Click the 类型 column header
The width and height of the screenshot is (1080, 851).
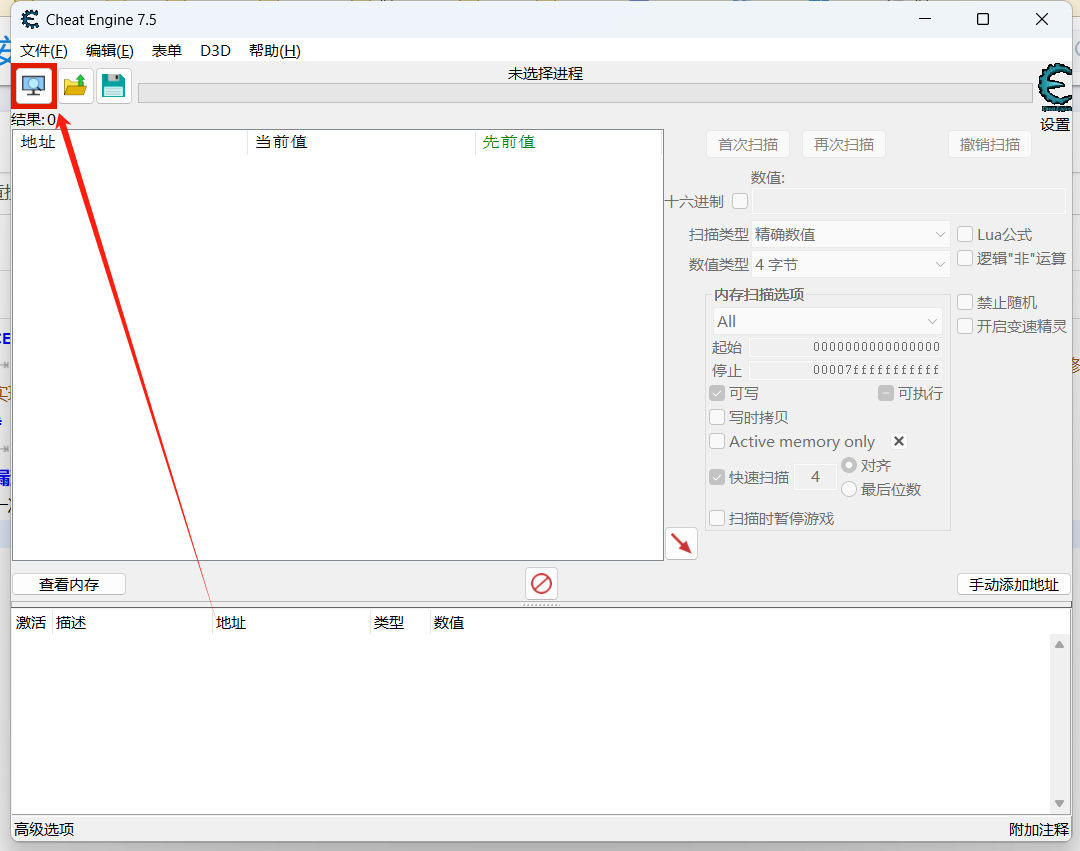pos(400,623)
